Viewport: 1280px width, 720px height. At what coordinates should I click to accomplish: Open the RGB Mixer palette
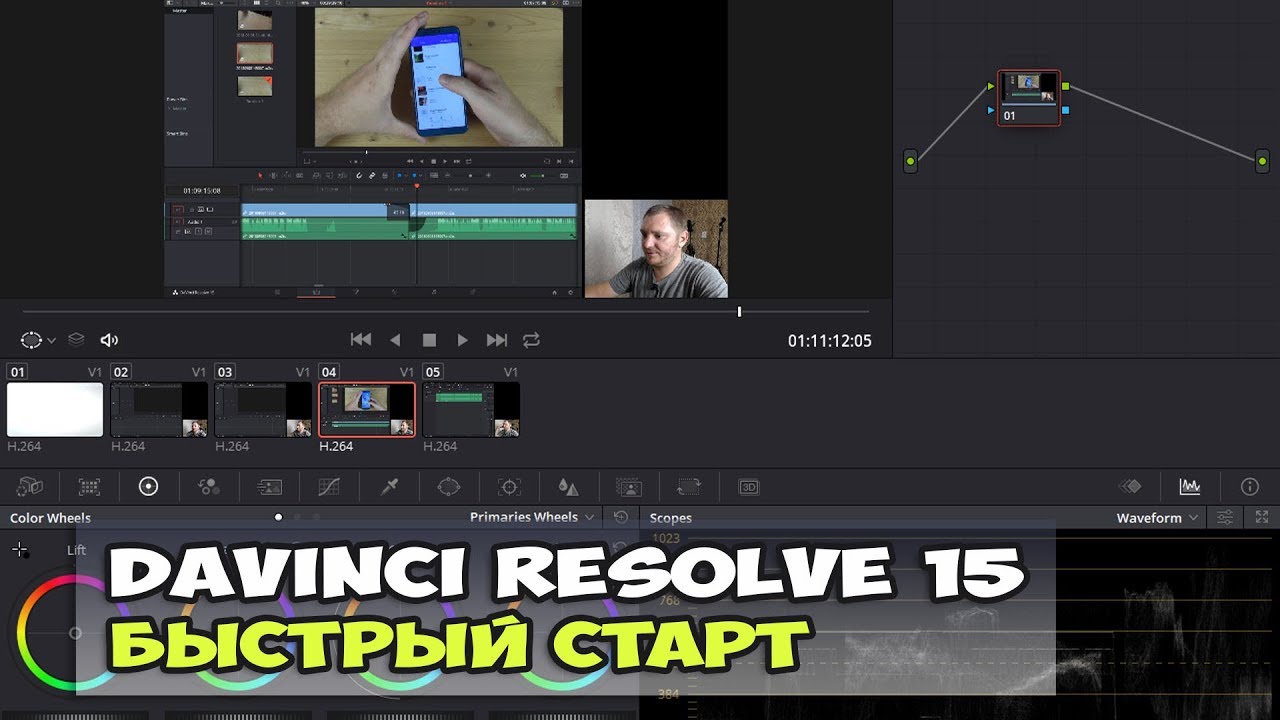209,487
